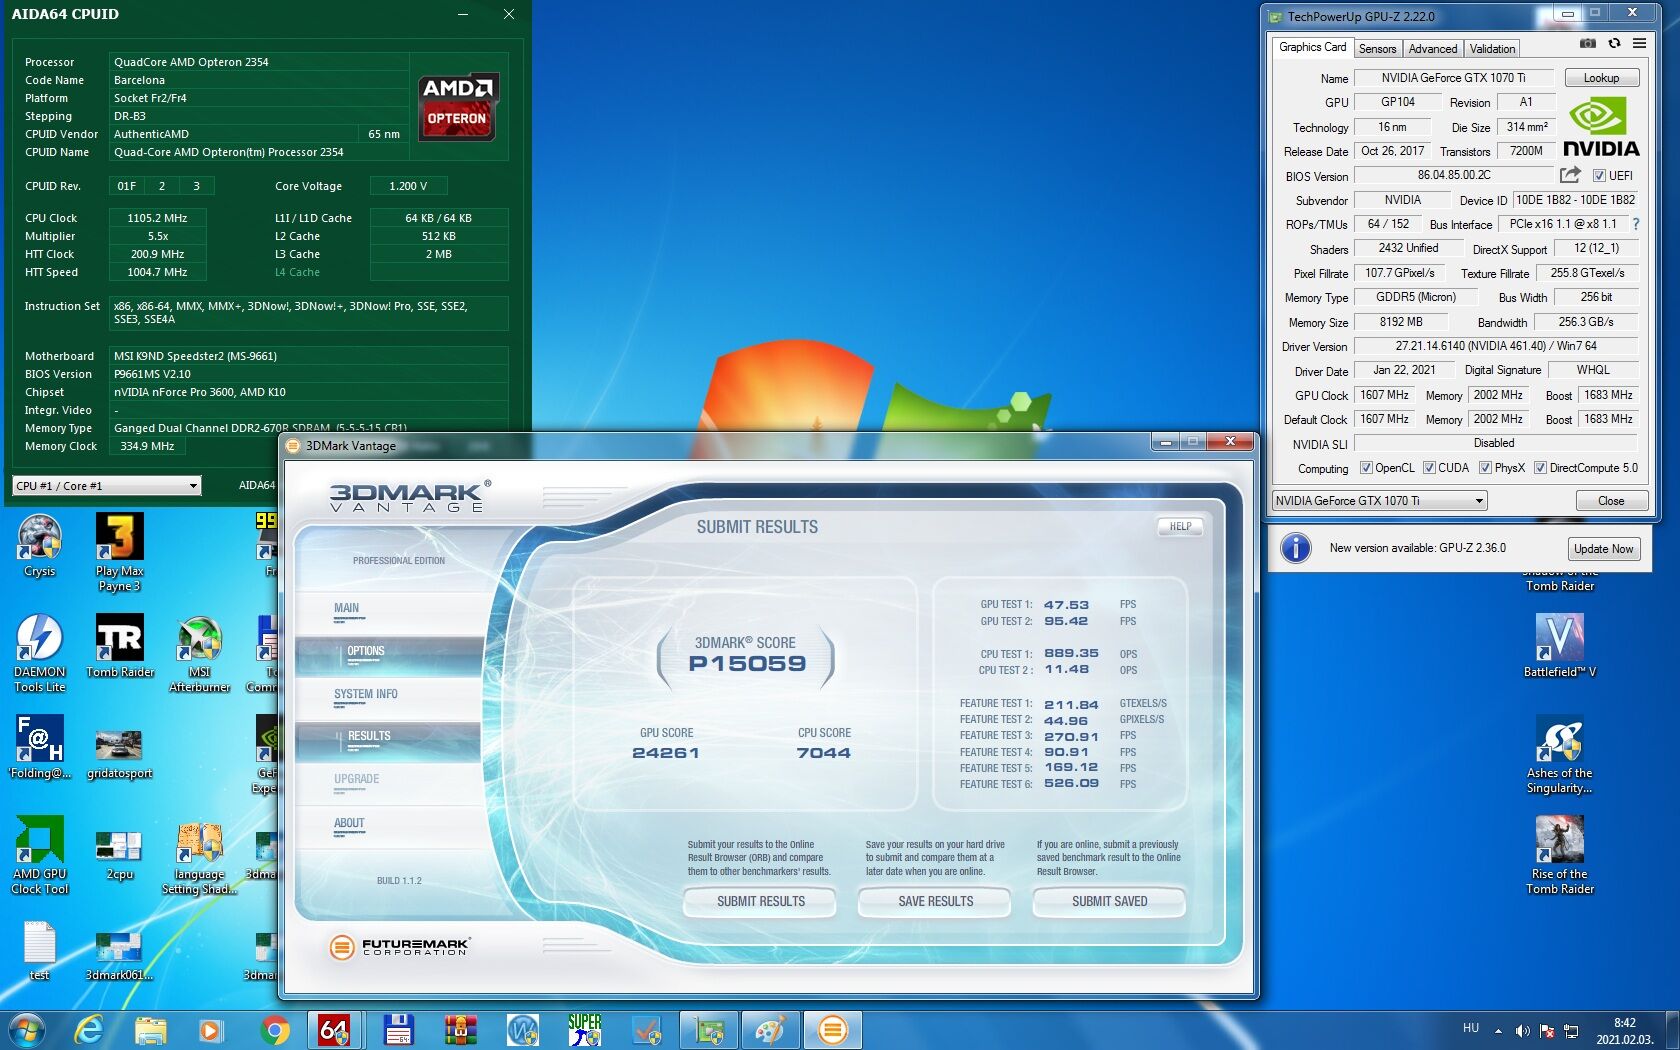
Task: Click the HU language indicator
Action: point(1470,1028)
